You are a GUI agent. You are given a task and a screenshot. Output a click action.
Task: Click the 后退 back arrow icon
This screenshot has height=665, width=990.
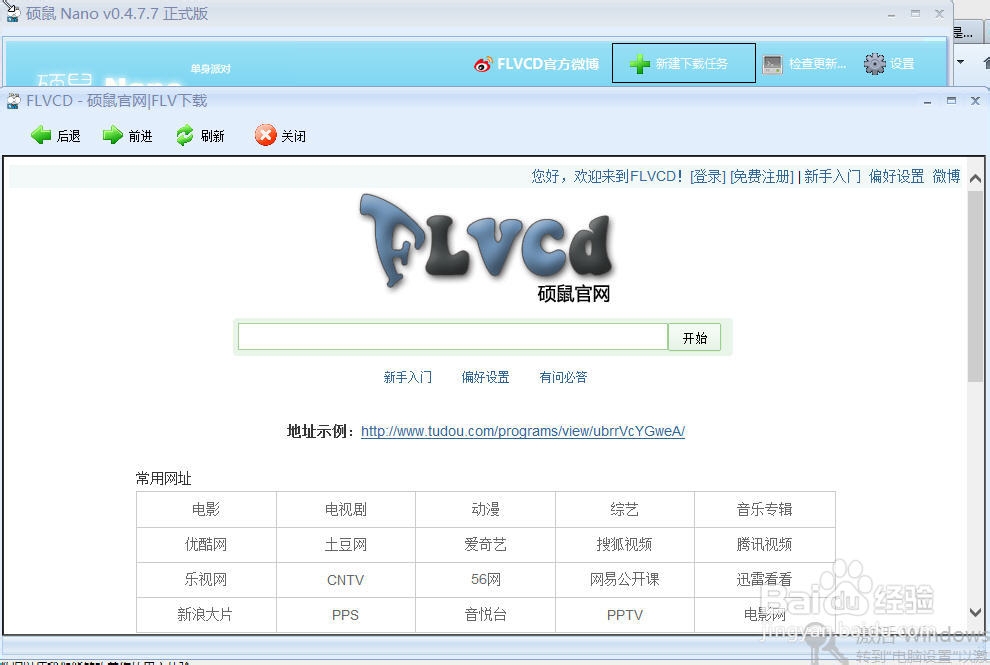tap(41, 135)
